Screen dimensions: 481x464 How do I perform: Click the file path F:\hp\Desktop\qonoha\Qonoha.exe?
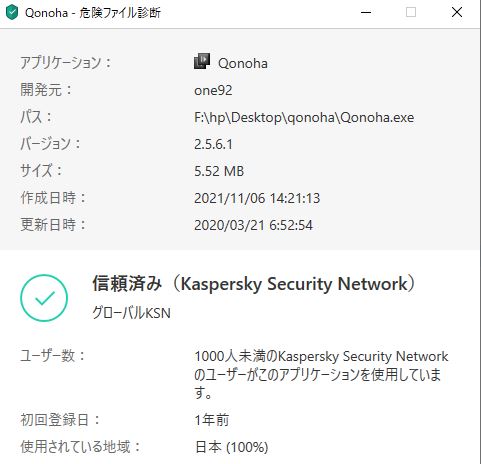[x=304, y=117]
